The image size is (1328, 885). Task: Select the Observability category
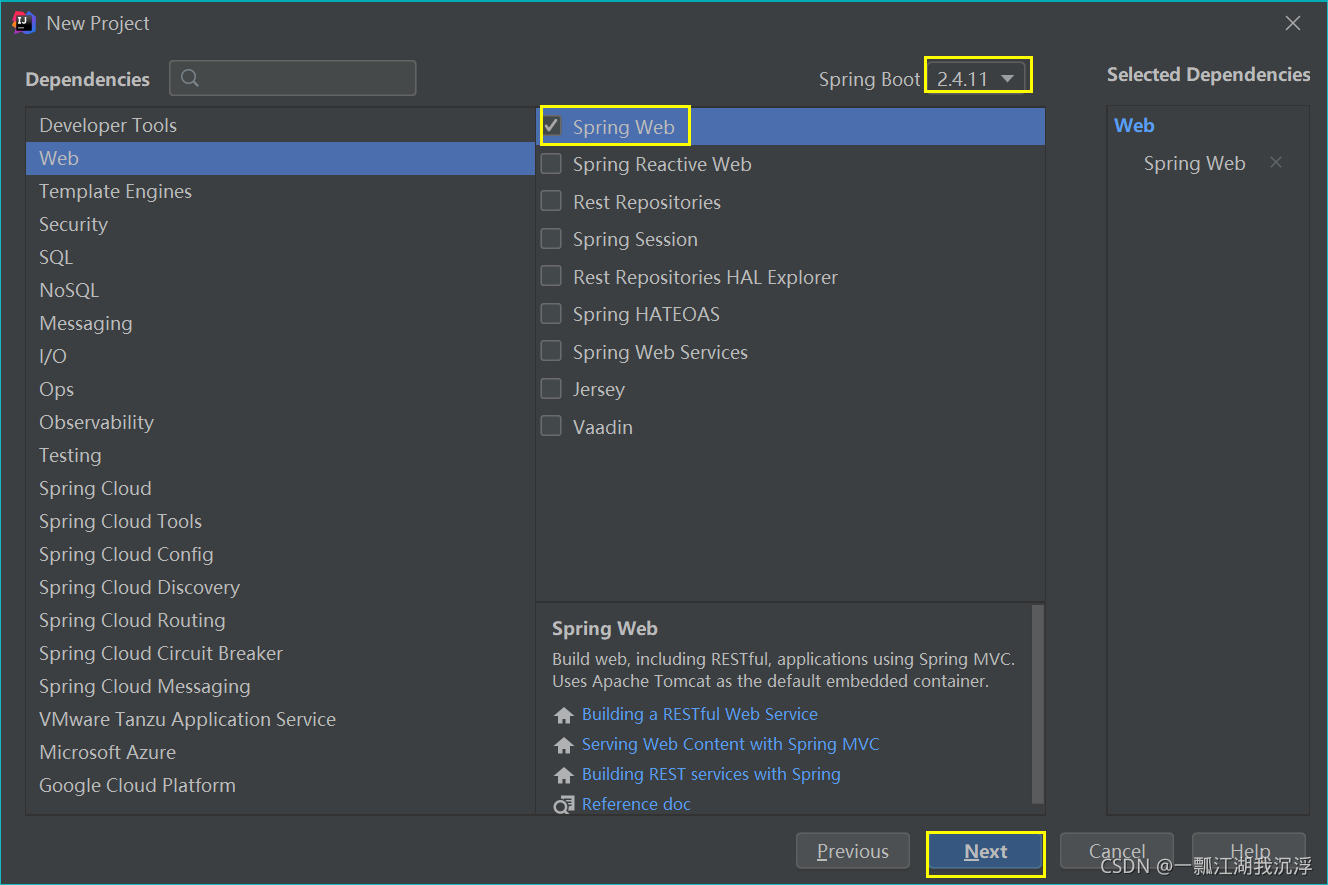coord(280,422)
